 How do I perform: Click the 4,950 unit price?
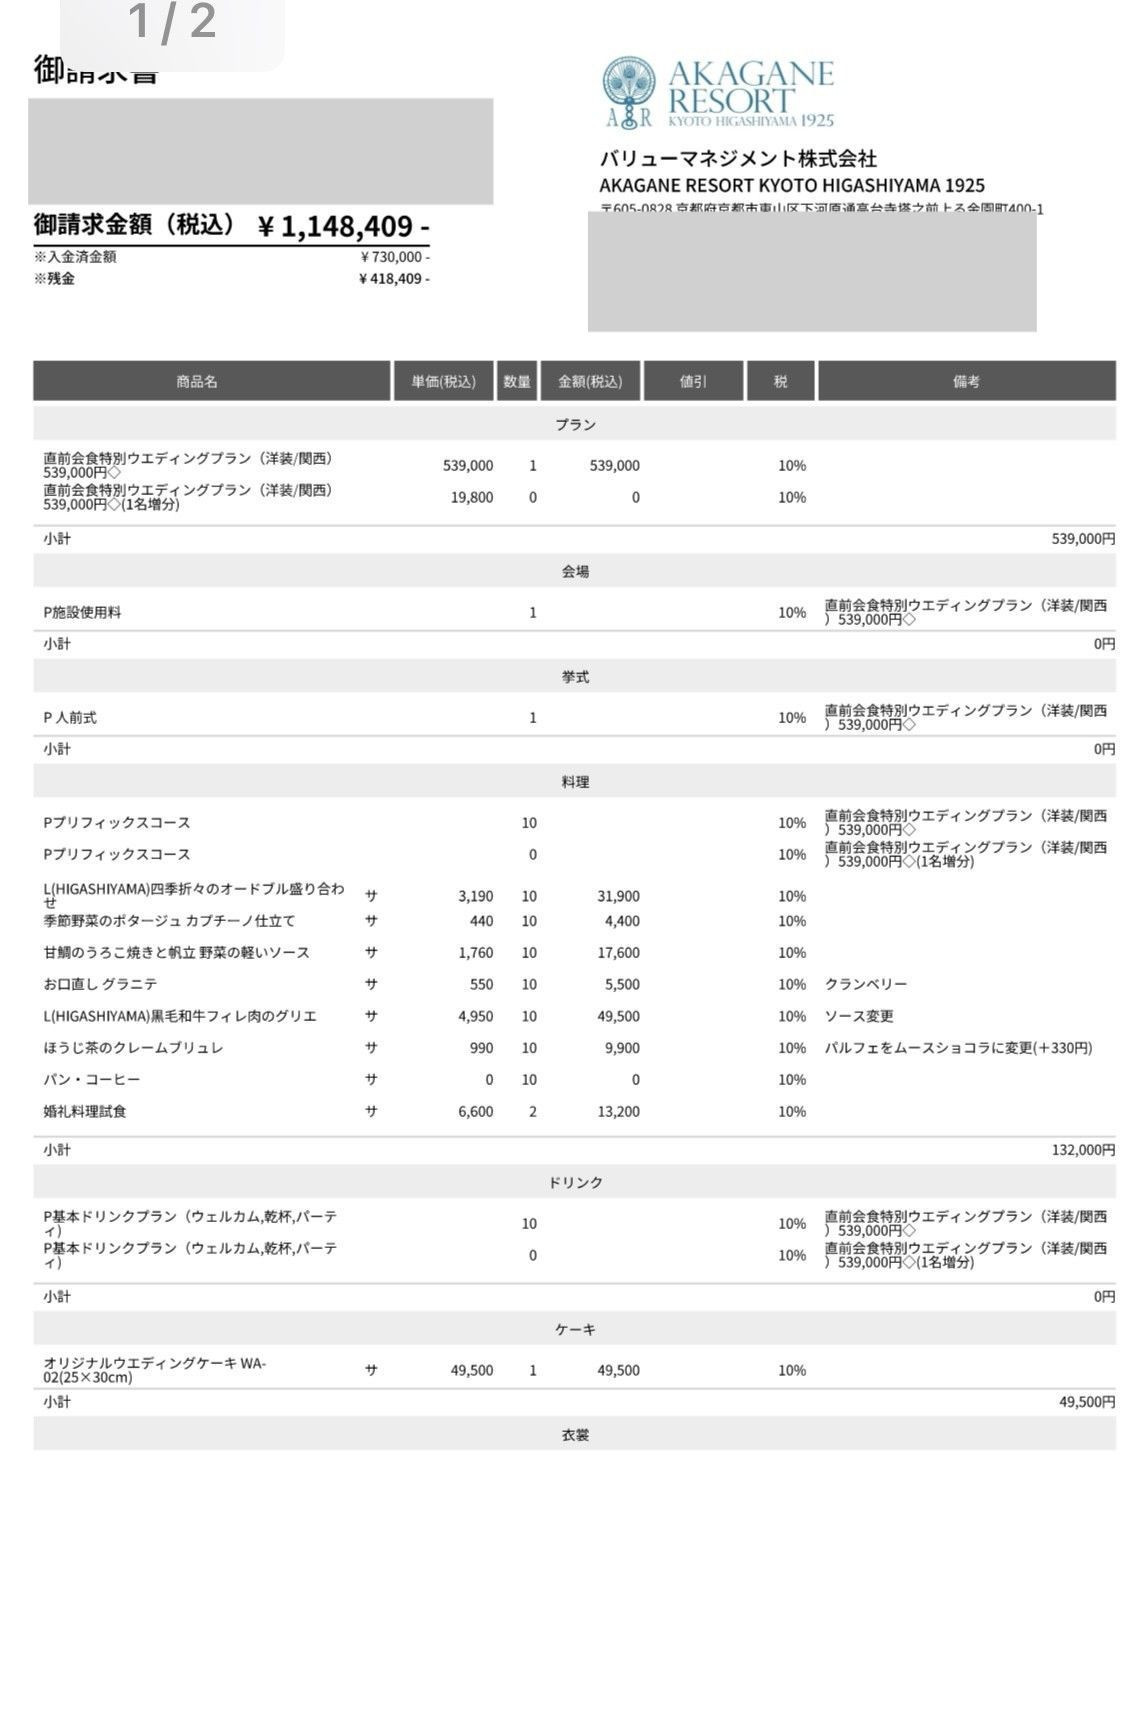pyautogui.click(x=476, y=1017)
